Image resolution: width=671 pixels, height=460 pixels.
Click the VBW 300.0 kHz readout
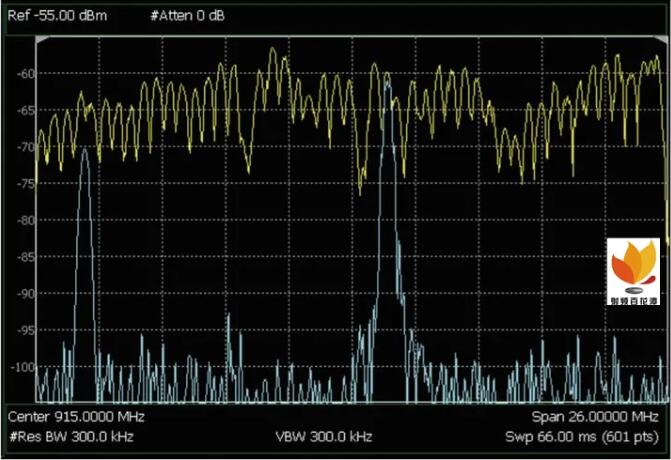[323, 437]
